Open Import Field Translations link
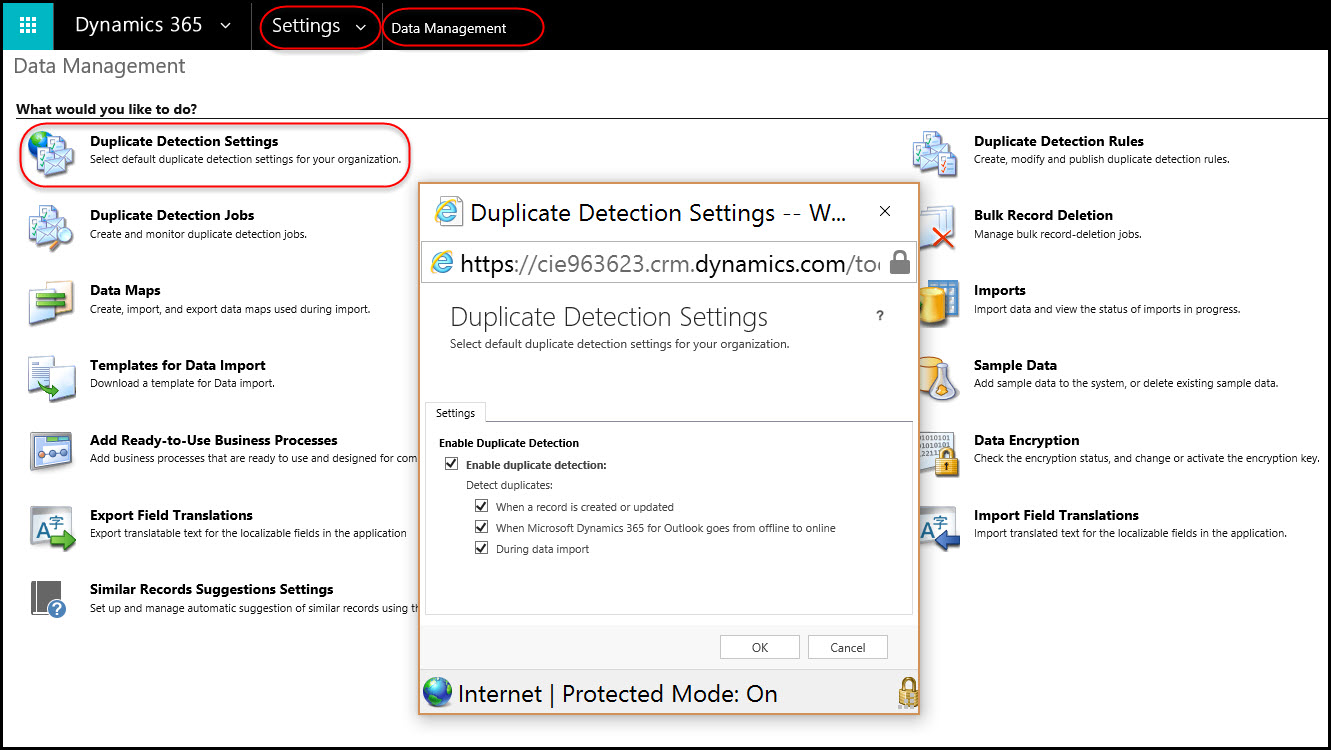The height and width of the screenshot is (750, 1331). pyautogui.click(x=1056, y=515)
